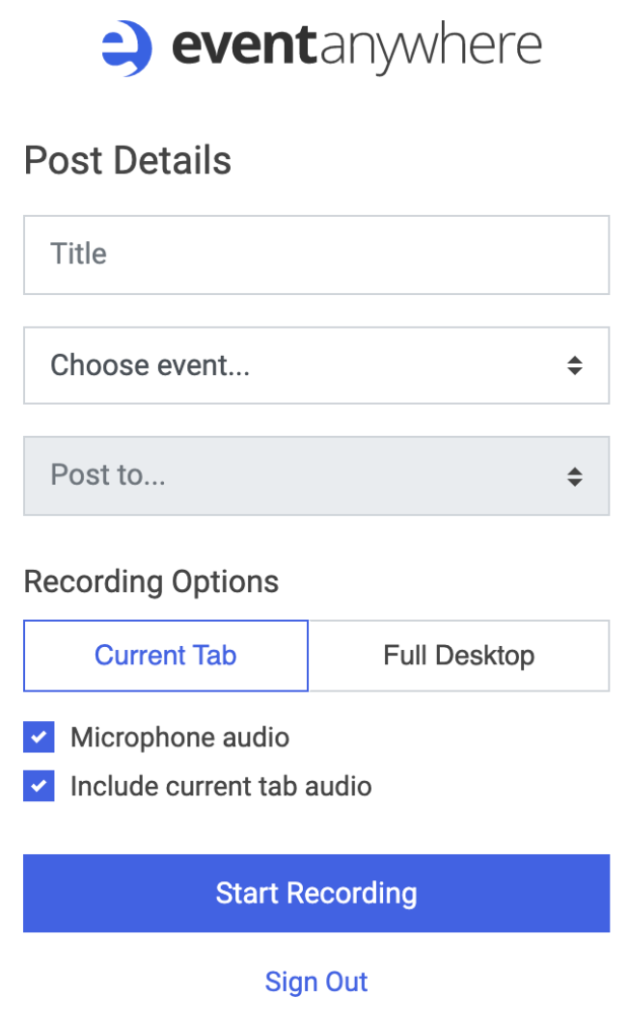Open the Post to dropdown

point(316,476)
